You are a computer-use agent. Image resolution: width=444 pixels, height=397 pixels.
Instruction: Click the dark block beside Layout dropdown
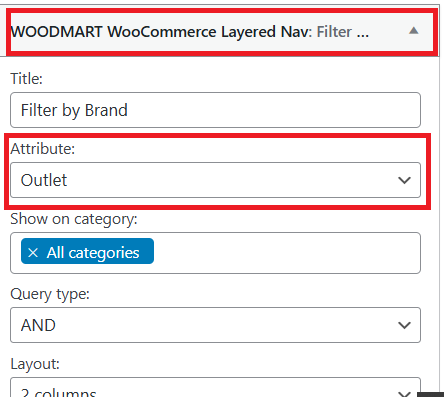pos(430,395)
